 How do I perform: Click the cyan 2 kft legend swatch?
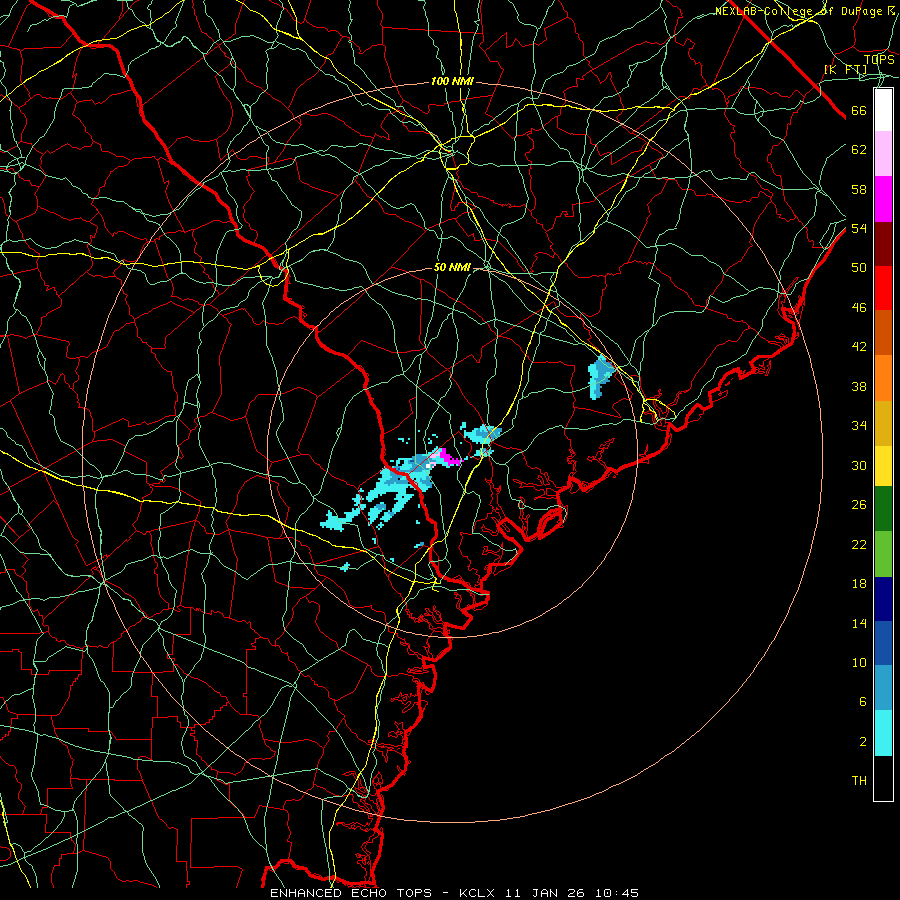click(x=883, y=733)
